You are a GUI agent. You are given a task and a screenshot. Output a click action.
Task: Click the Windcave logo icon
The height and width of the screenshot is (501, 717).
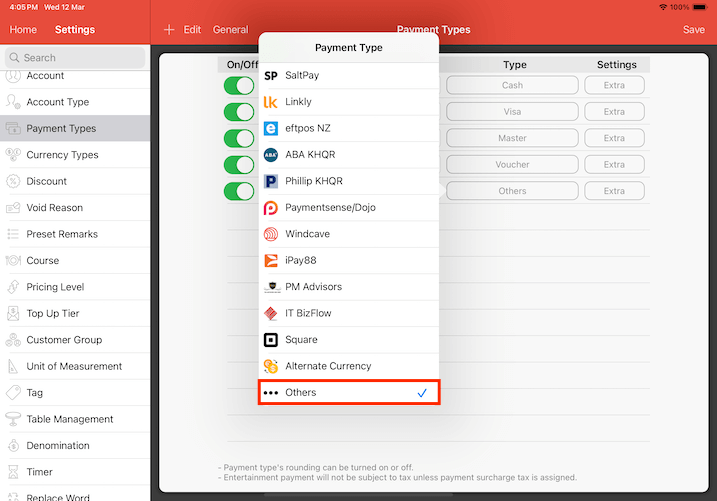pyautogui.click(x=270, y=234)
